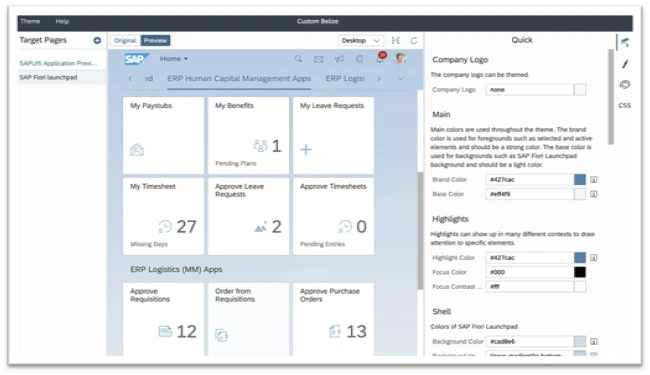650x375 pixels.
Task: Refresh the preview with reload icon
Action: coord(414,40)
